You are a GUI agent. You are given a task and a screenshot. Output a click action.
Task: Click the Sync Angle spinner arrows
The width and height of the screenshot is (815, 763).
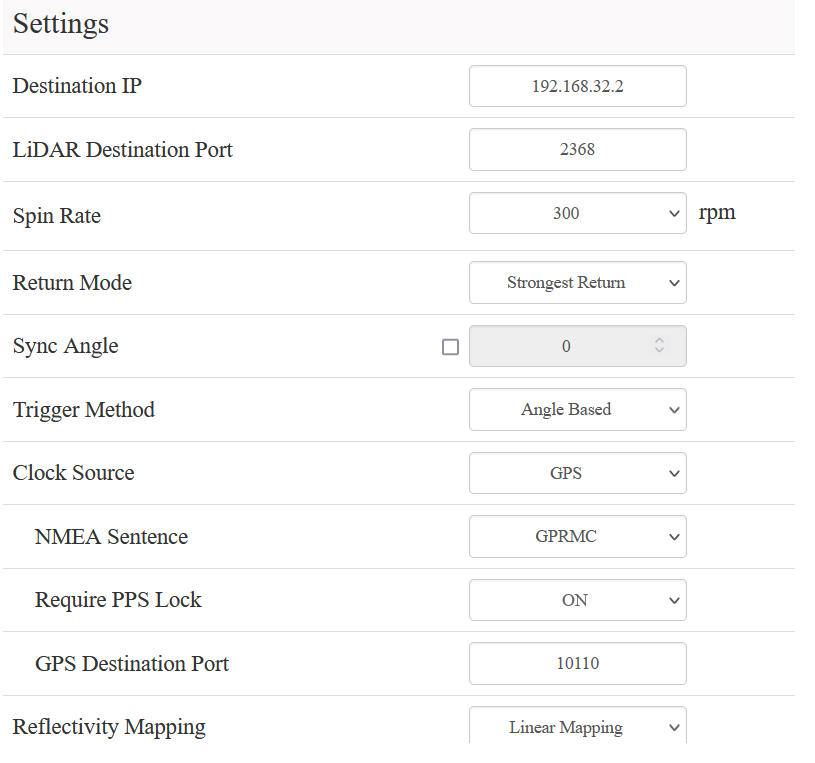[x=659, y=346]
